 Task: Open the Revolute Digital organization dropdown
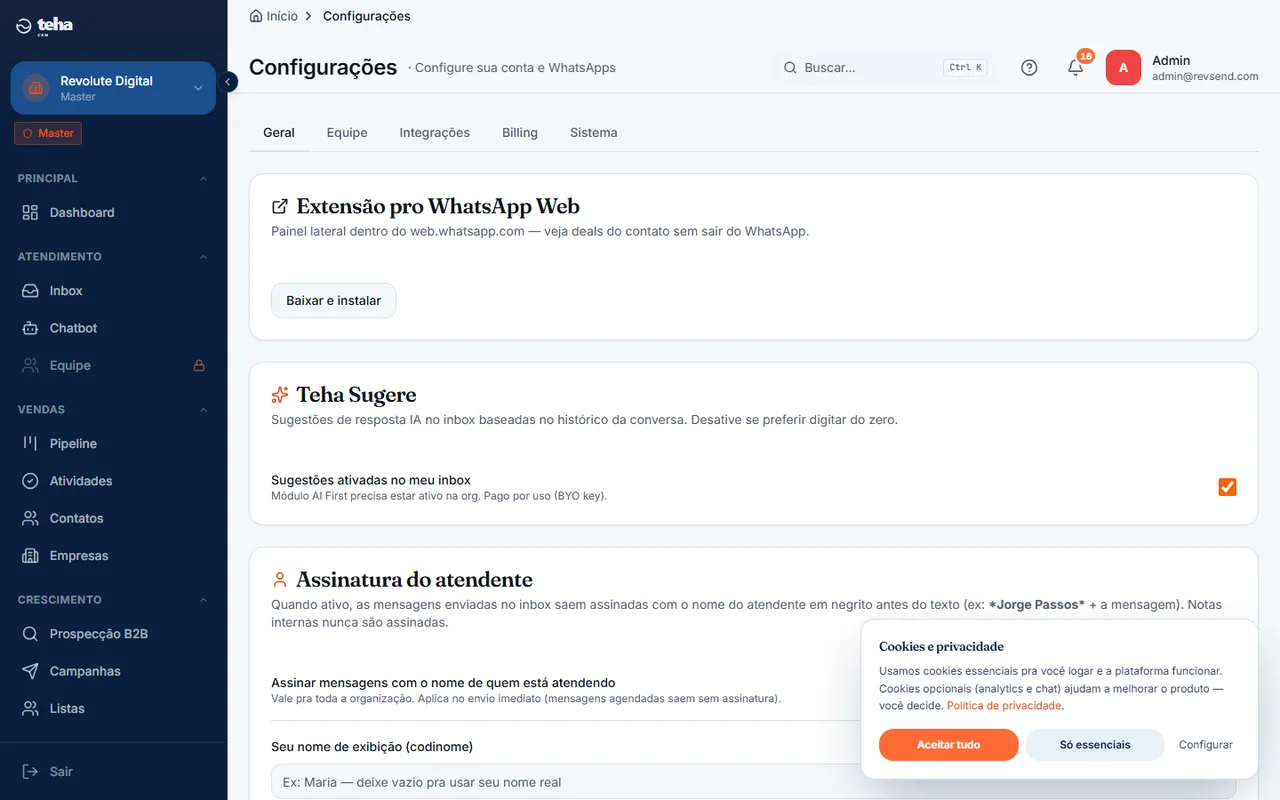coord(113,88)
